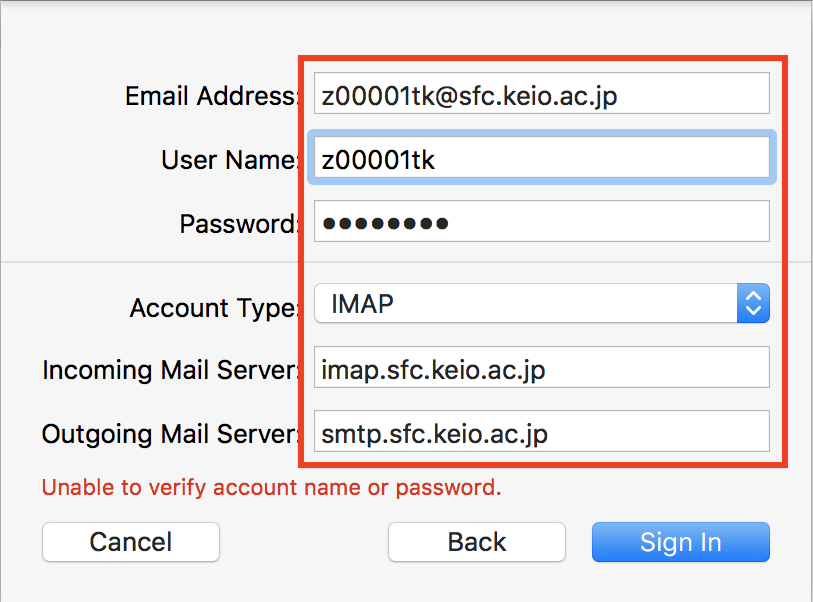813x602 pixels.
Task: Open the Account Type IMAP dropdown
Action: click(x=525, y=303)
